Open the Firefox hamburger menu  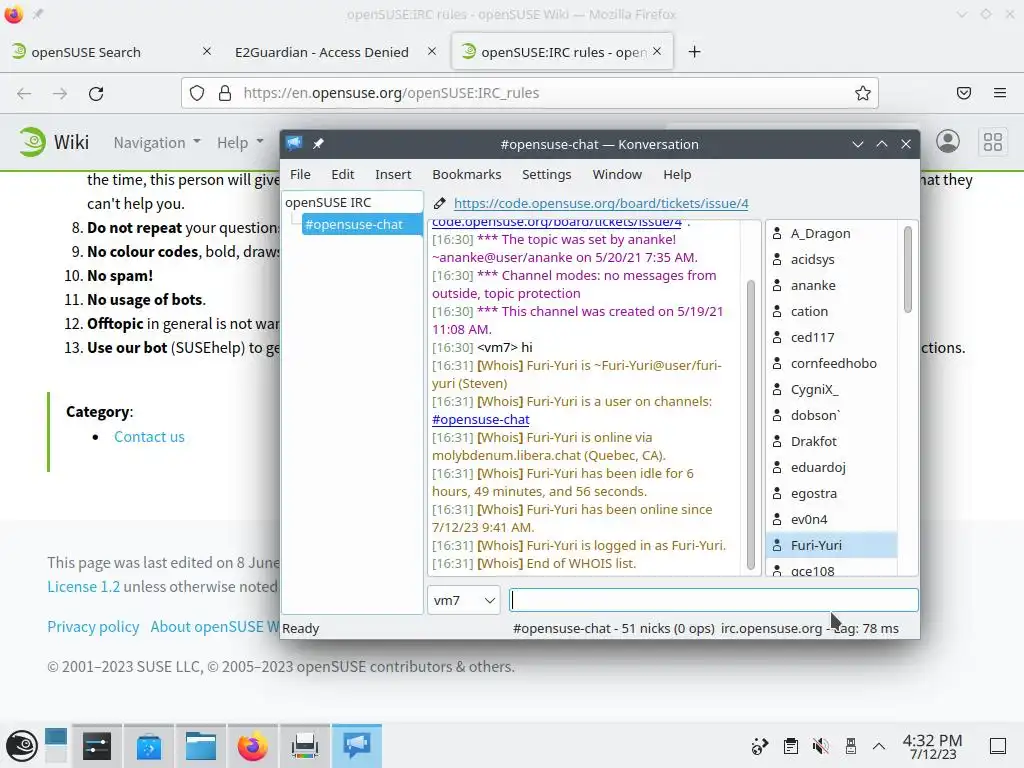point(1000,93)
